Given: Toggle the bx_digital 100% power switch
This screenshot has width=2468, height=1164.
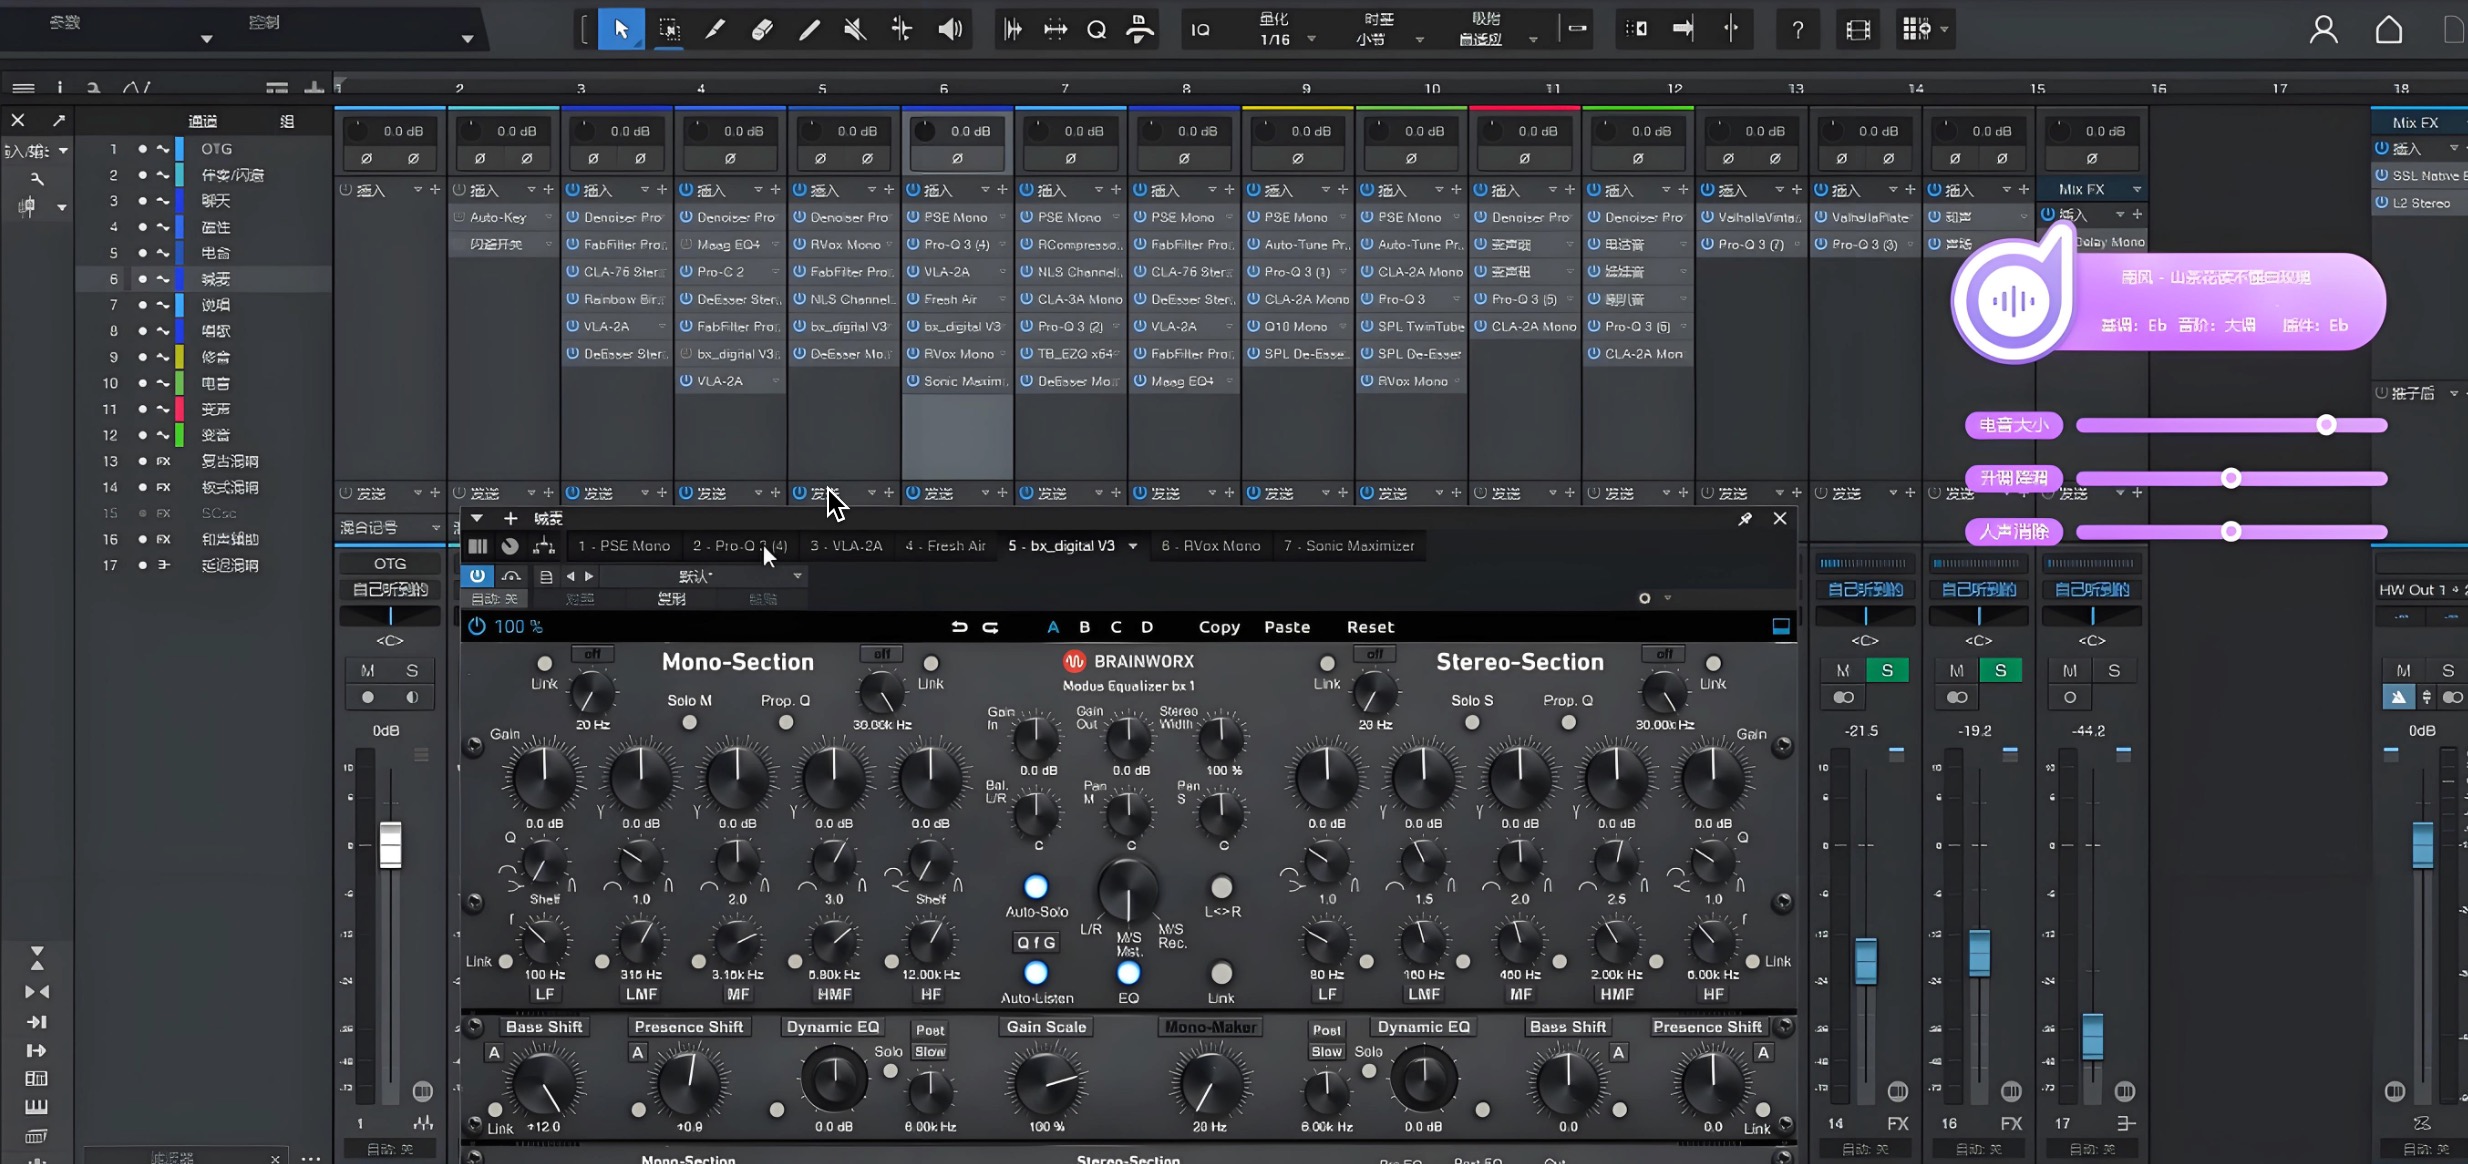Looking at the screenshot, I should (477, 626).
